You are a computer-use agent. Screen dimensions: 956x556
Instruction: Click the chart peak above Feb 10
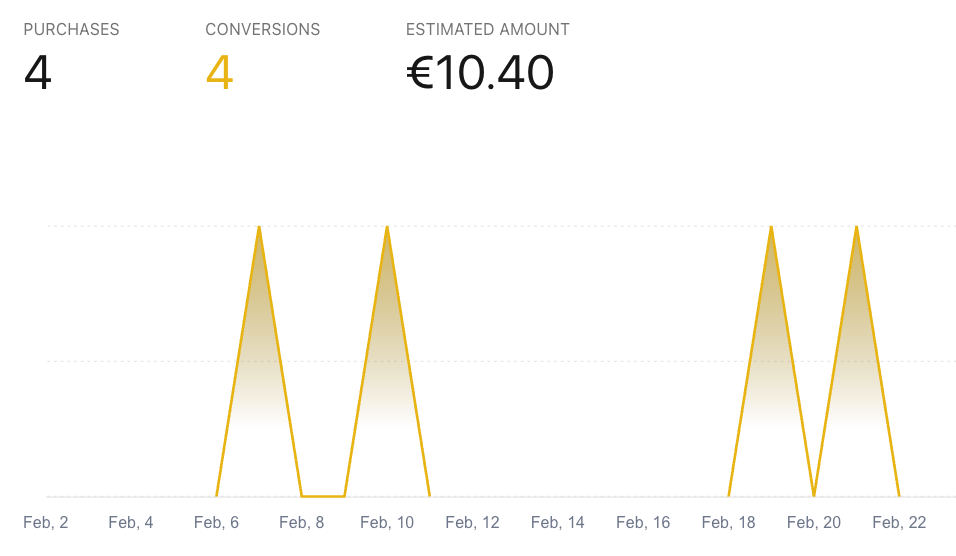(x=387, y=228)
